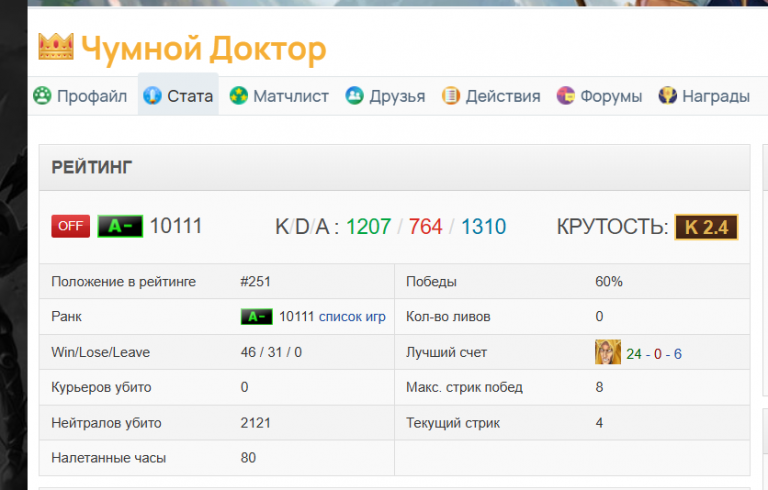Open the список игр link

352,317
